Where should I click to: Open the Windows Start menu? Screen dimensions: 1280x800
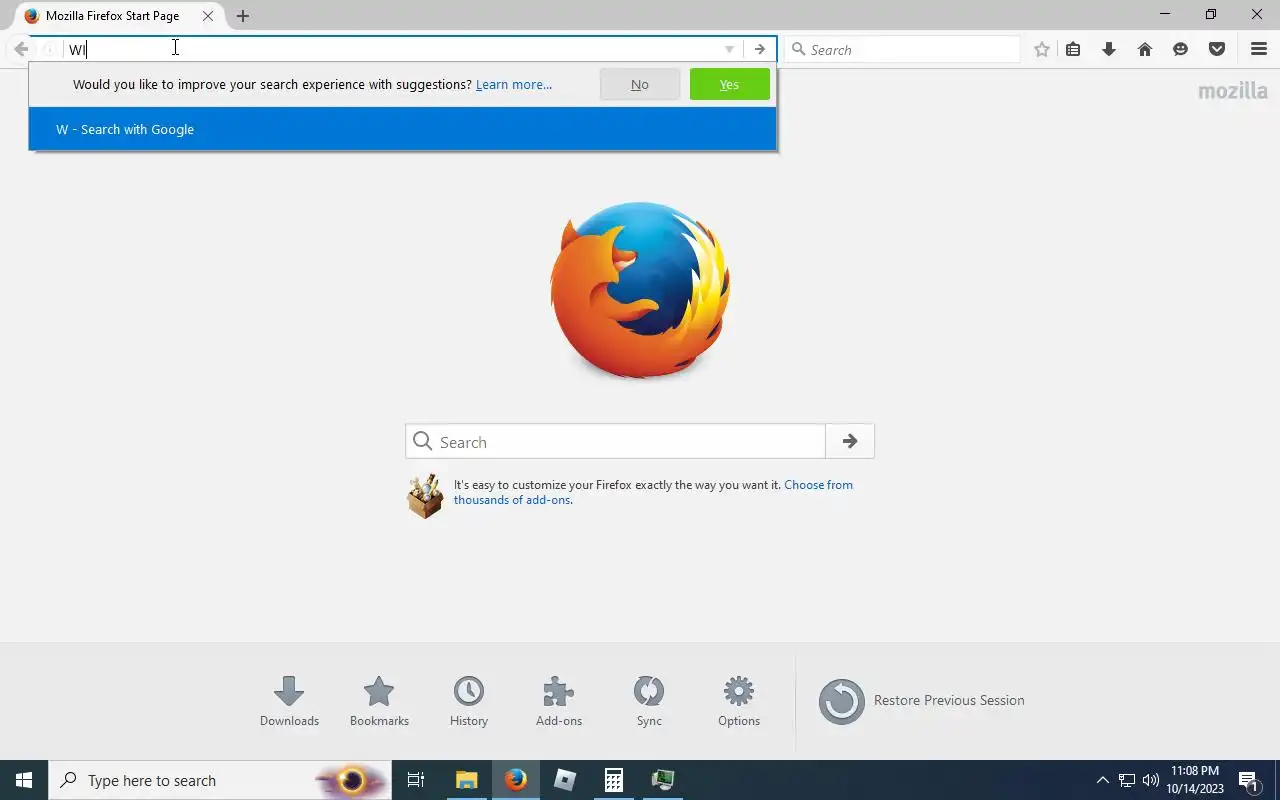(x=24, y=780)
